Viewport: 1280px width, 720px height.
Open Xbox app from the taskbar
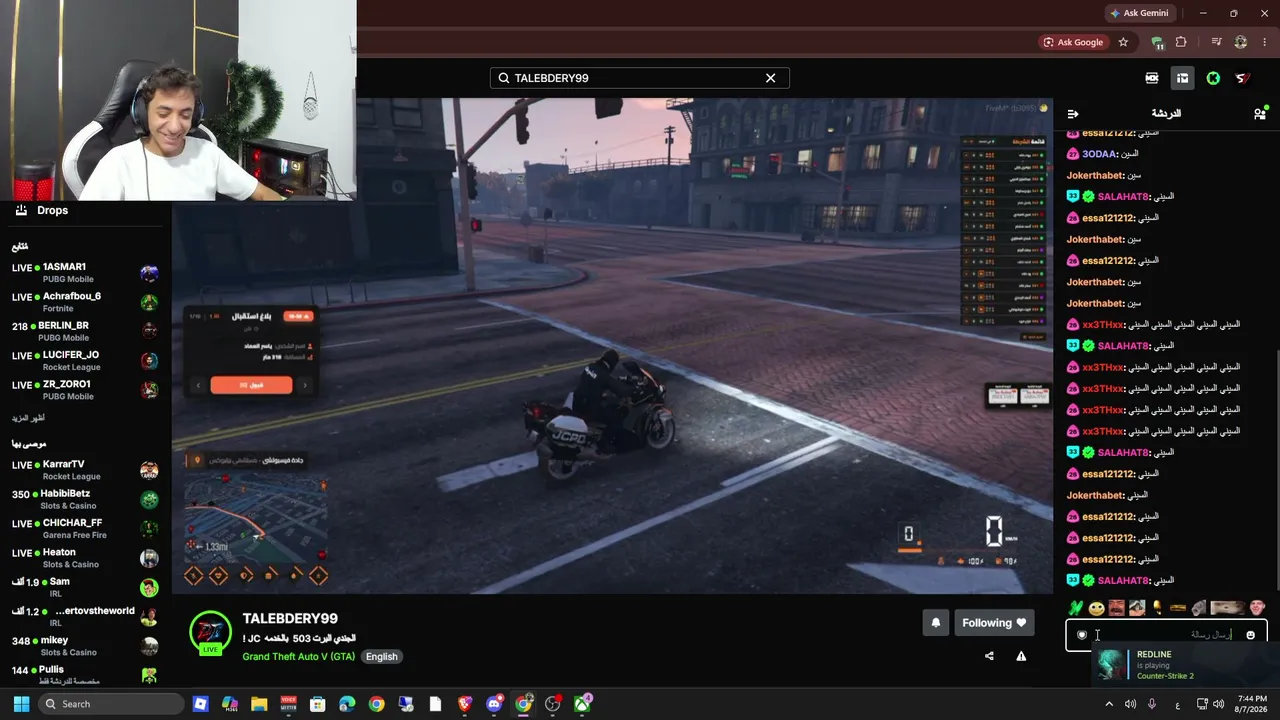click(582, 704)
